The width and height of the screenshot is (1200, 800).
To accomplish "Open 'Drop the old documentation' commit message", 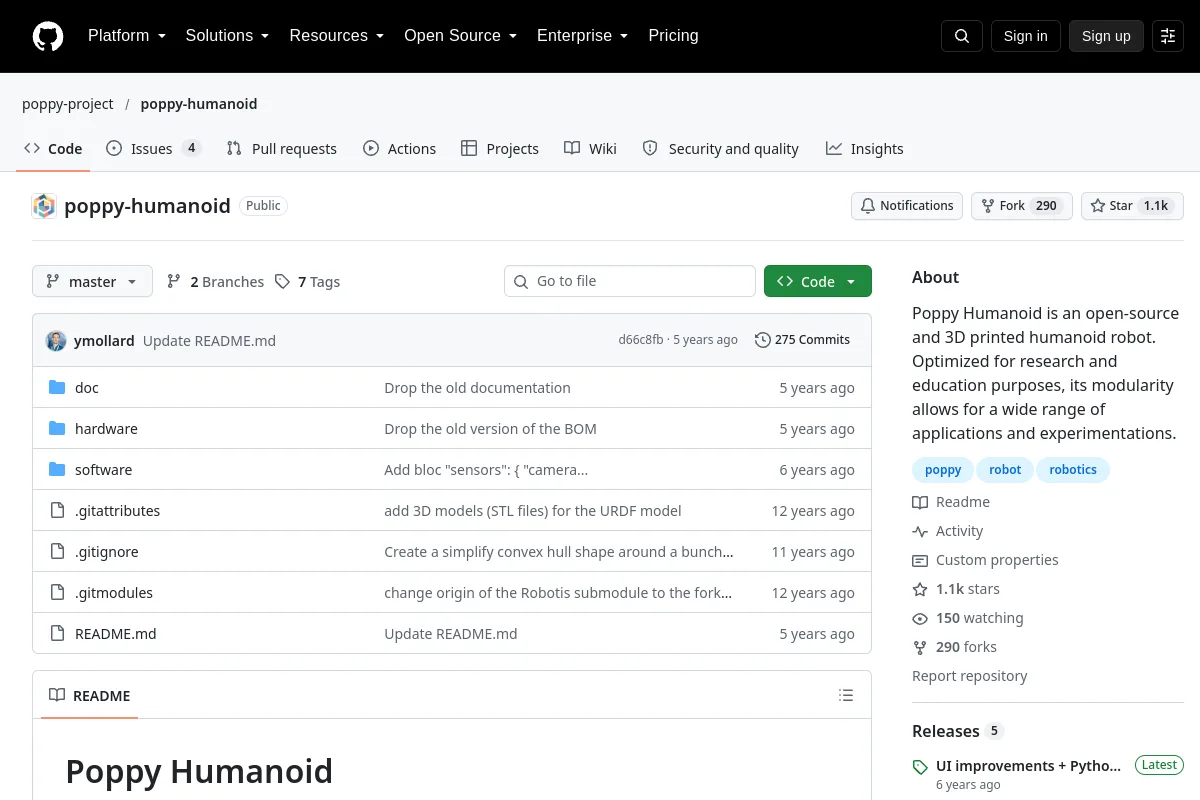I will pos(477,388).
